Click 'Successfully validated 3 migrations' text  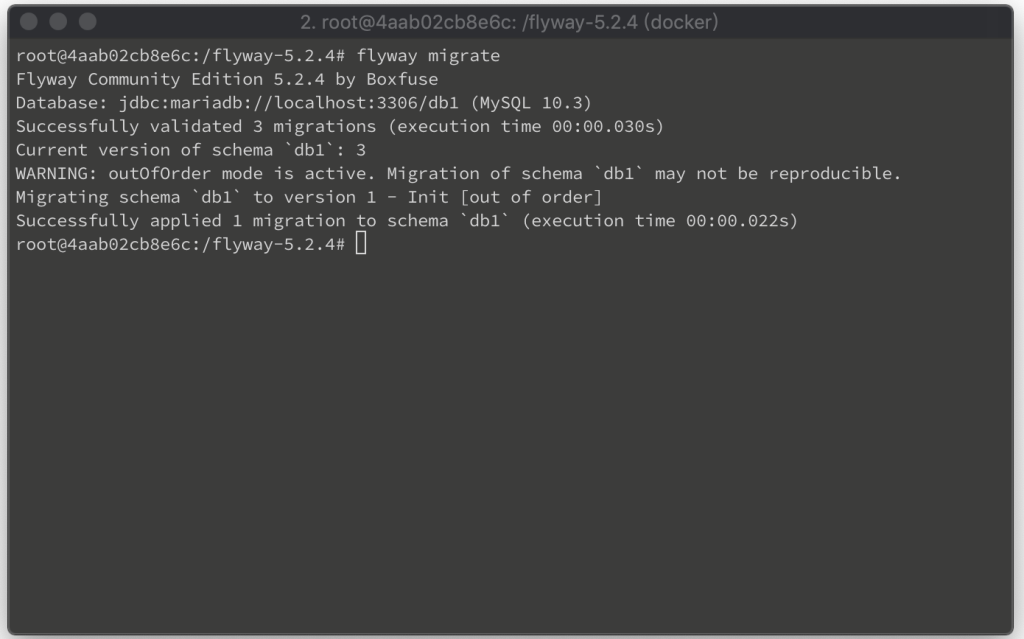(x=196, y=126)
